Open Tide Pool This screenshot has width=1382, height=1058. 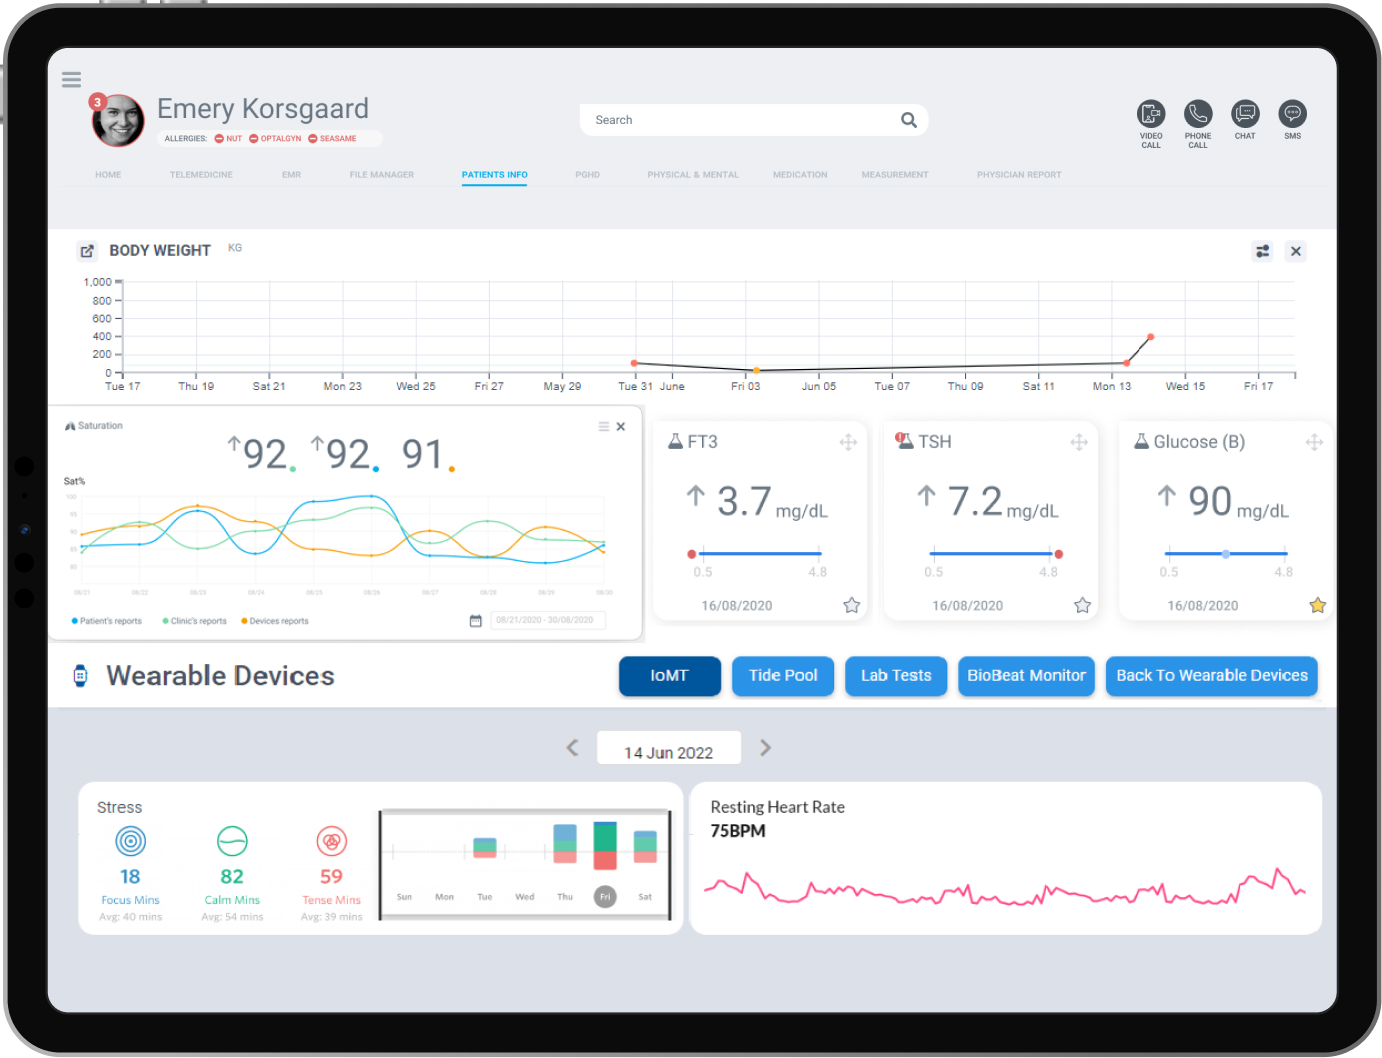783,676
